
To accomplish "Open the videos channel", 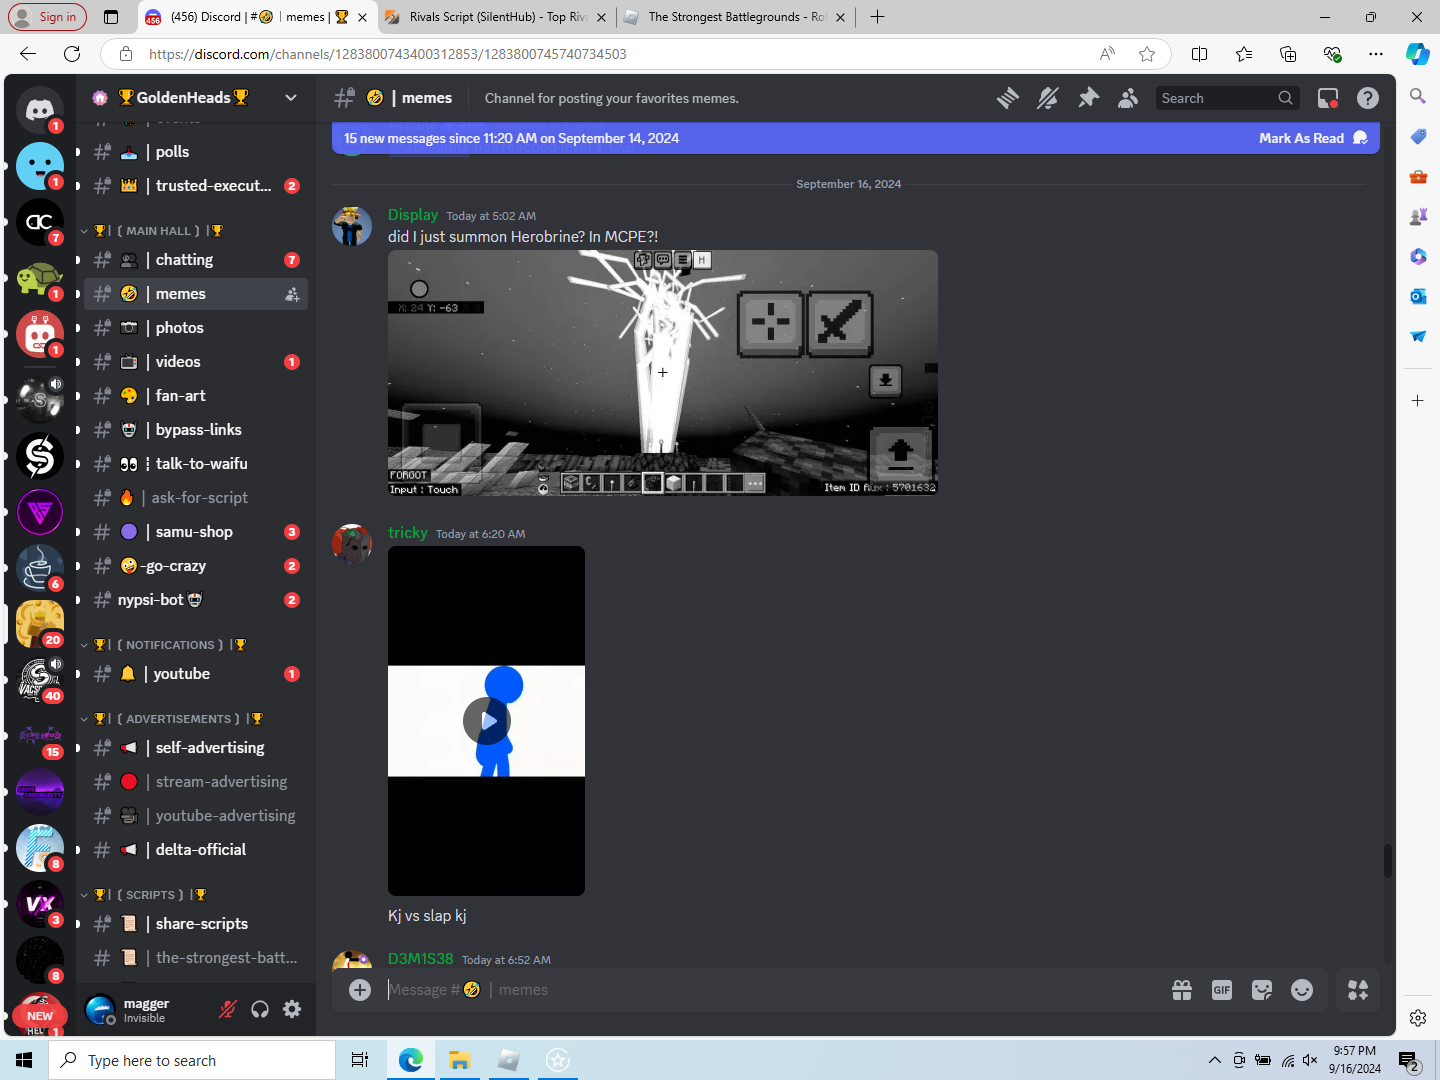I will coord(196,362).
